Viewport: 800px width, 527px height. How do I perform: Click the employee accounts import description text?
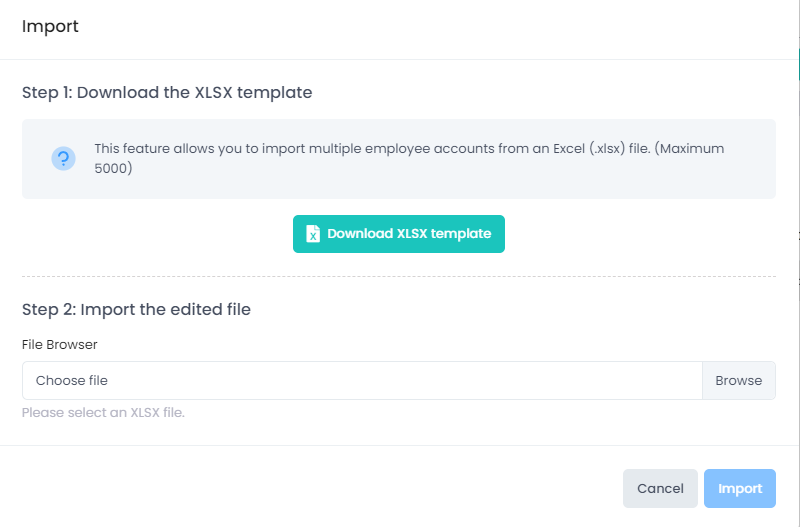400,149
